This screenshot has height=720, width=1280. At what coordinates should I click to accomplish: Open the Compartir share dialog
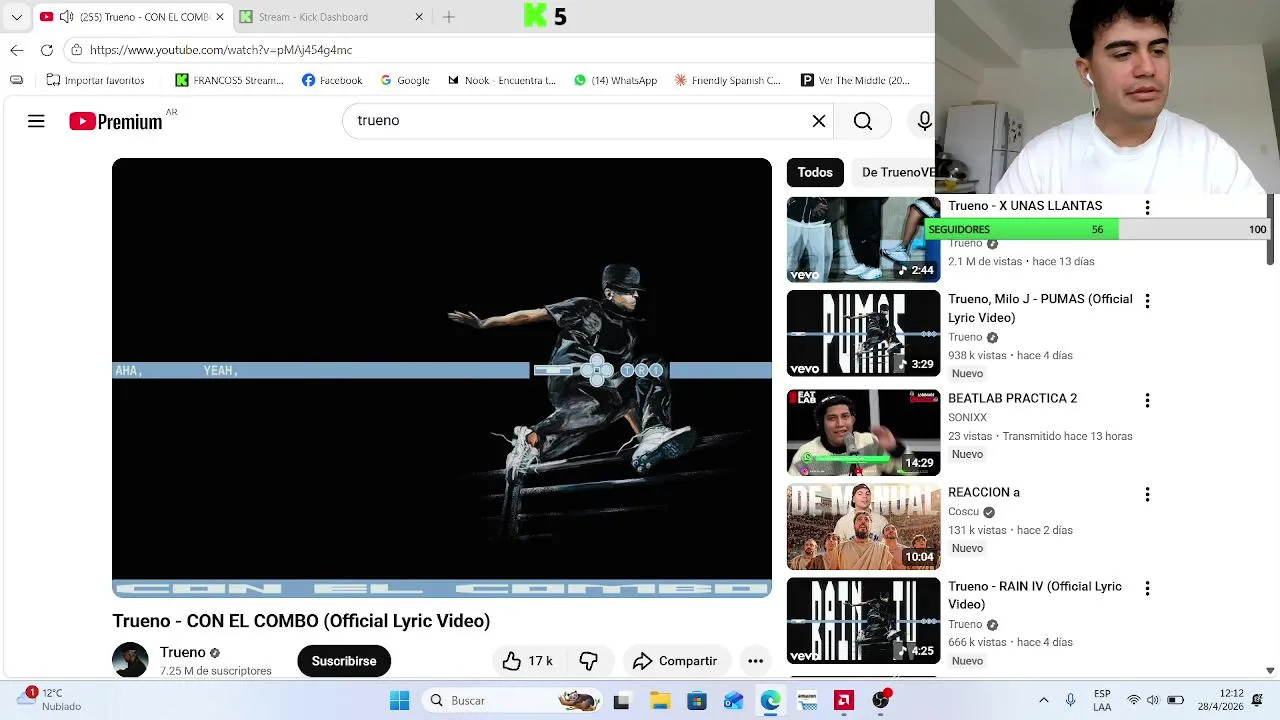click(x=675, y=661)
